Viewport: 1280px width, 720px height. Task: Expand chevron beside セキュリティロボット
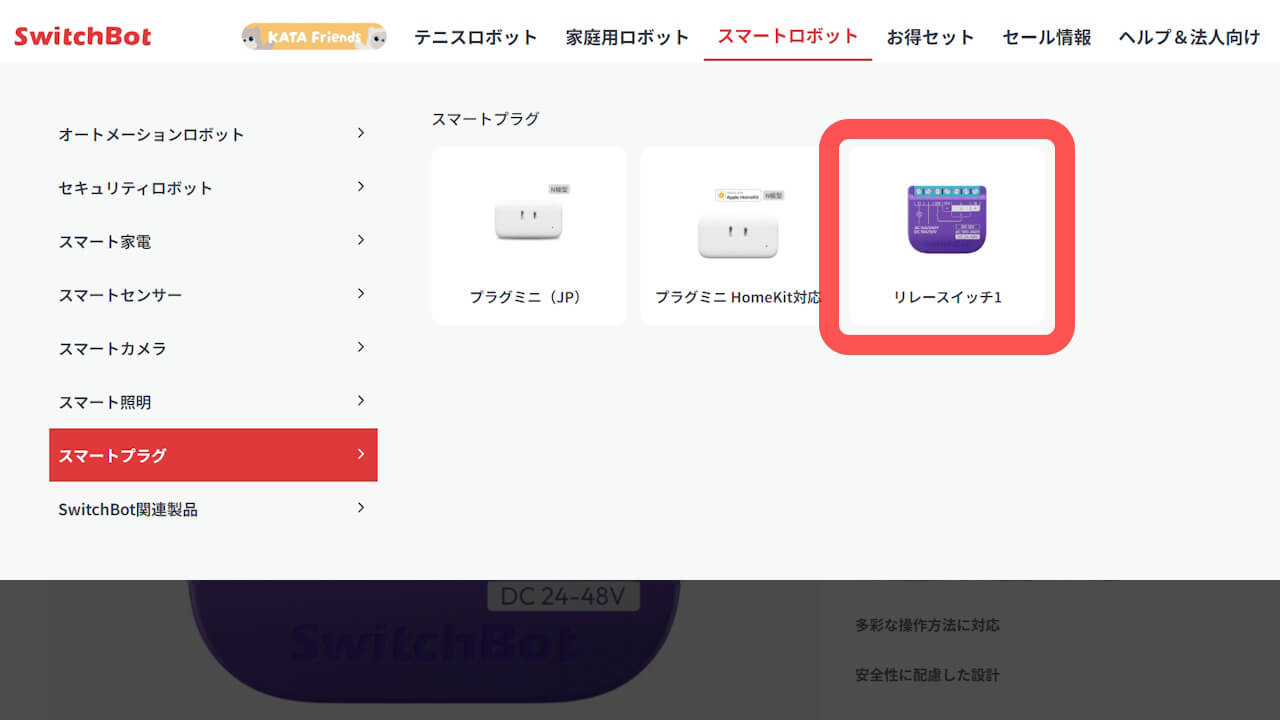pos(361,187)
